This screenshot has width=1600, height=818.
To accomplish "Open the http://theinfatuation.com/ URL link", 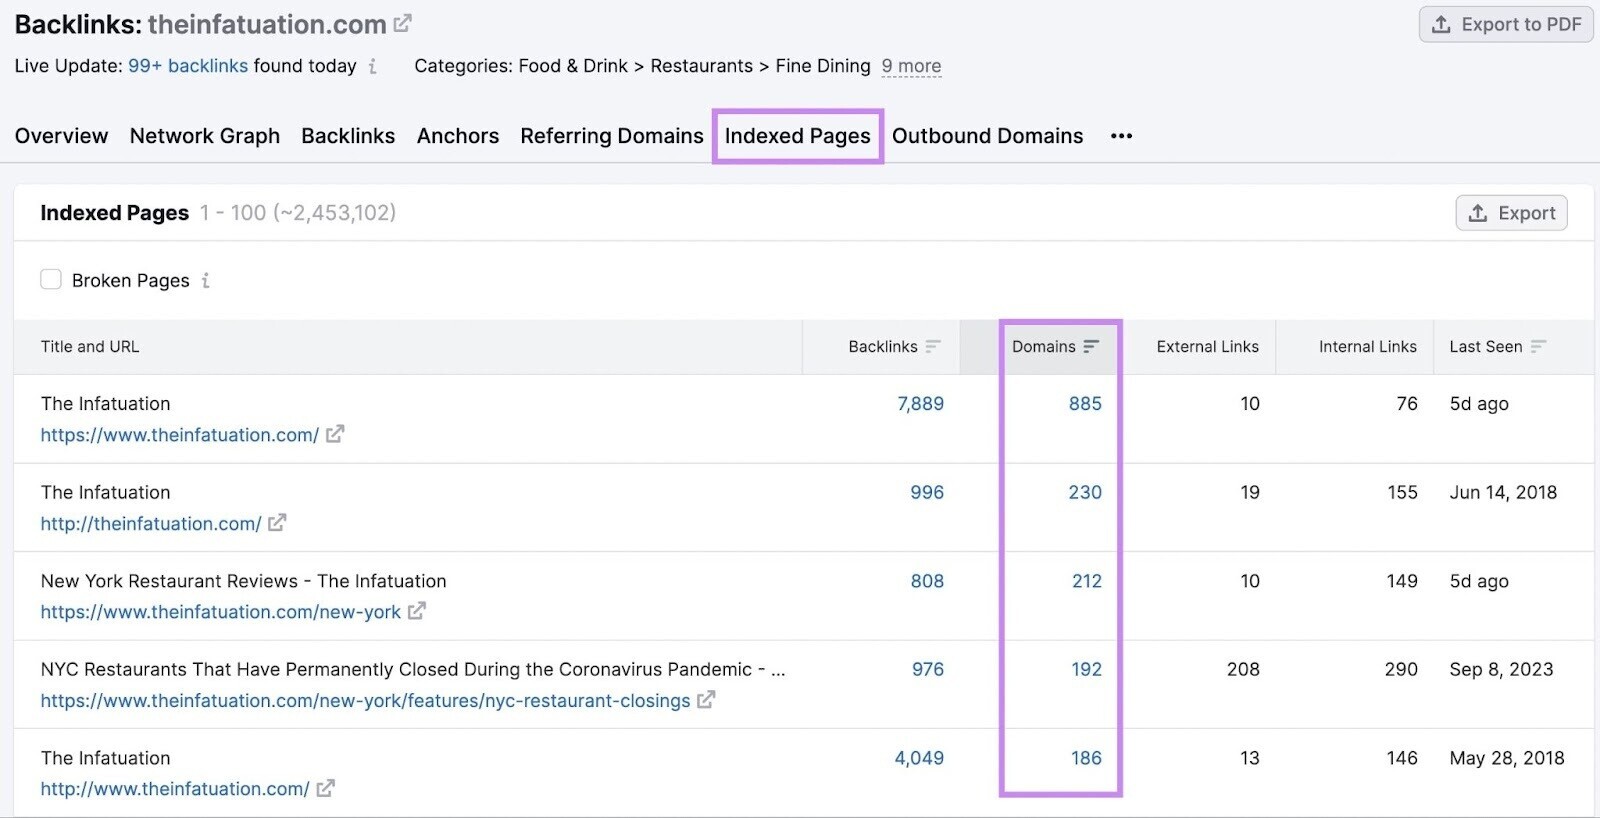I will pyautogui.click(x=151, y=524).
